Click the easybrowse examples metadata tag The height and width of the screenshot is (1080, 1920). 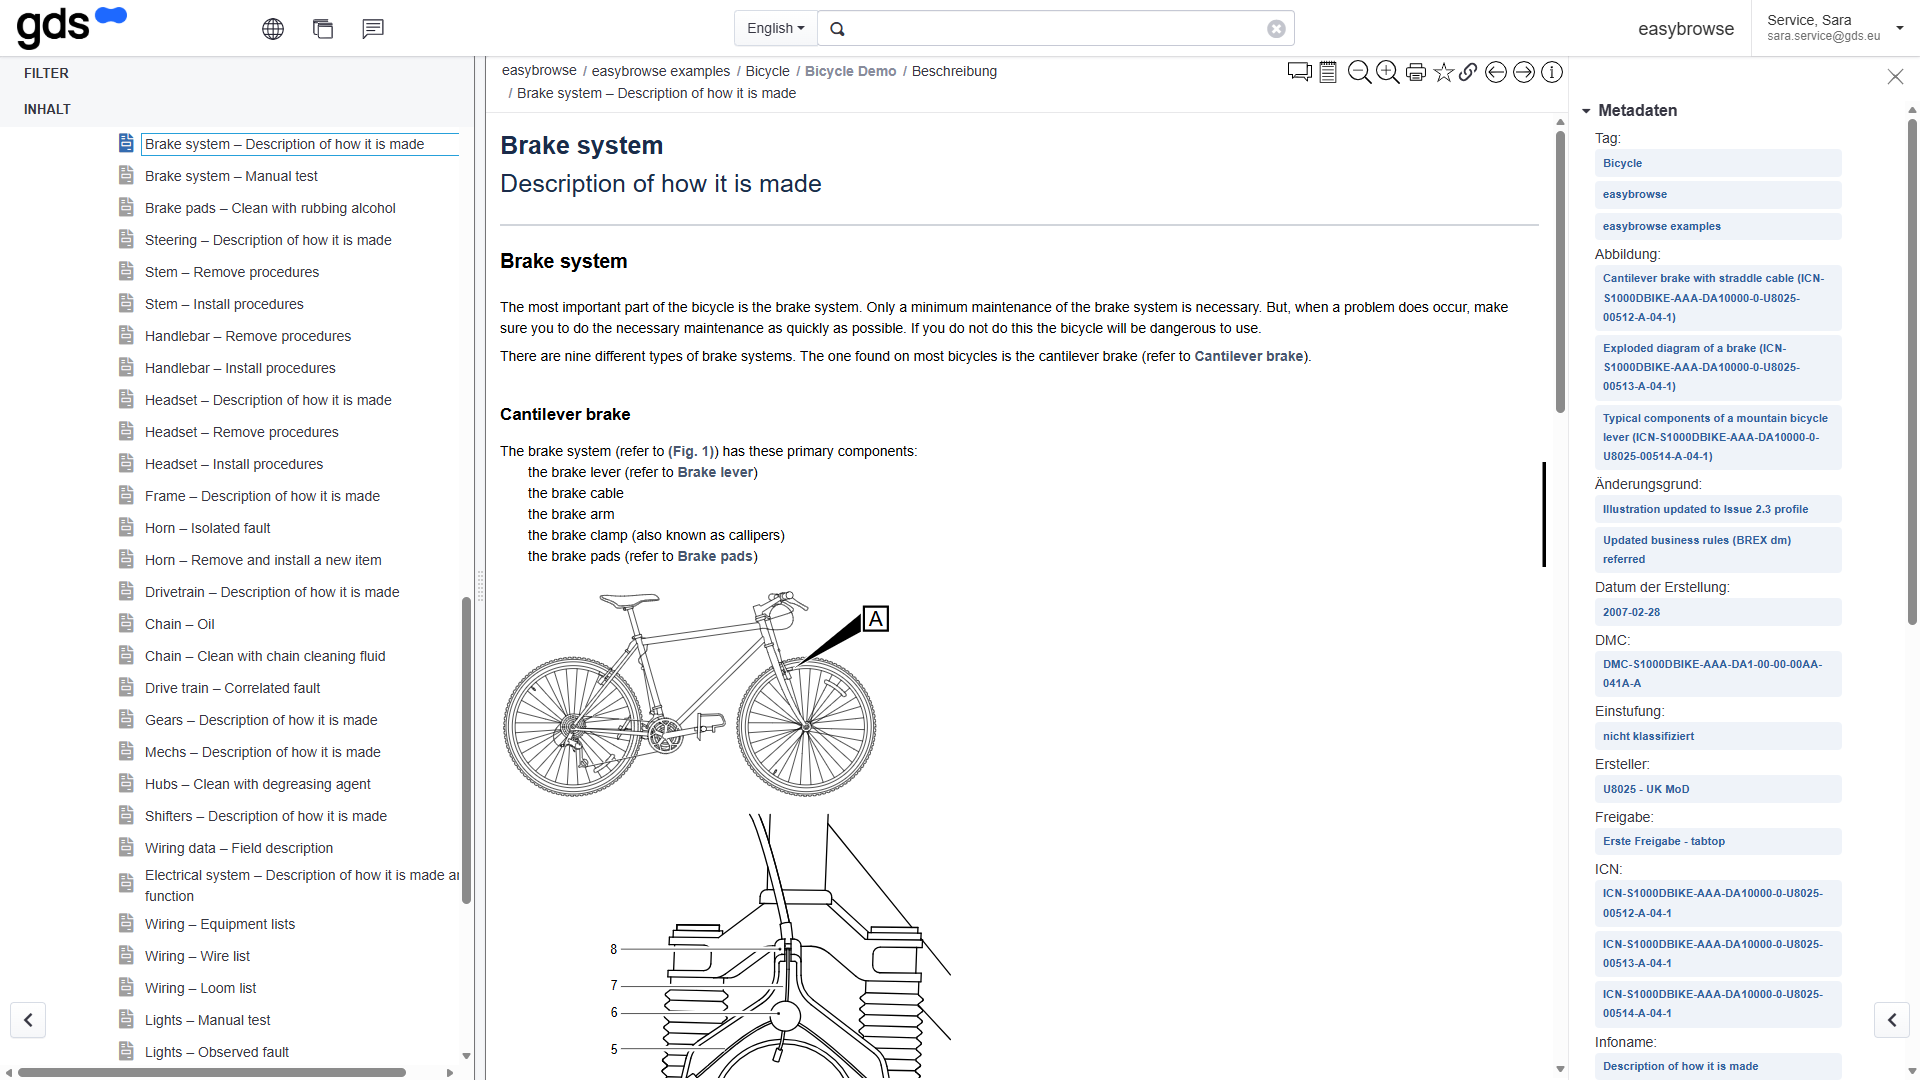(1718, 226)
